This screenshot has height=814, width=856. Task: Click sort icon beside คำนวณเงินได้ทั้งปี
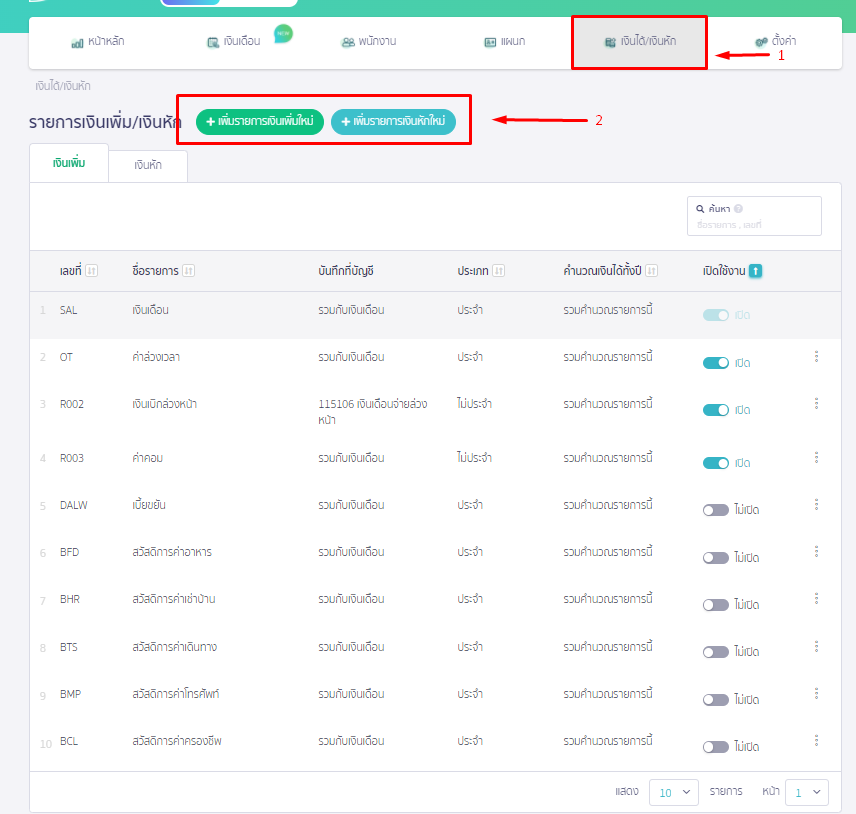click(x=651, y=271)
